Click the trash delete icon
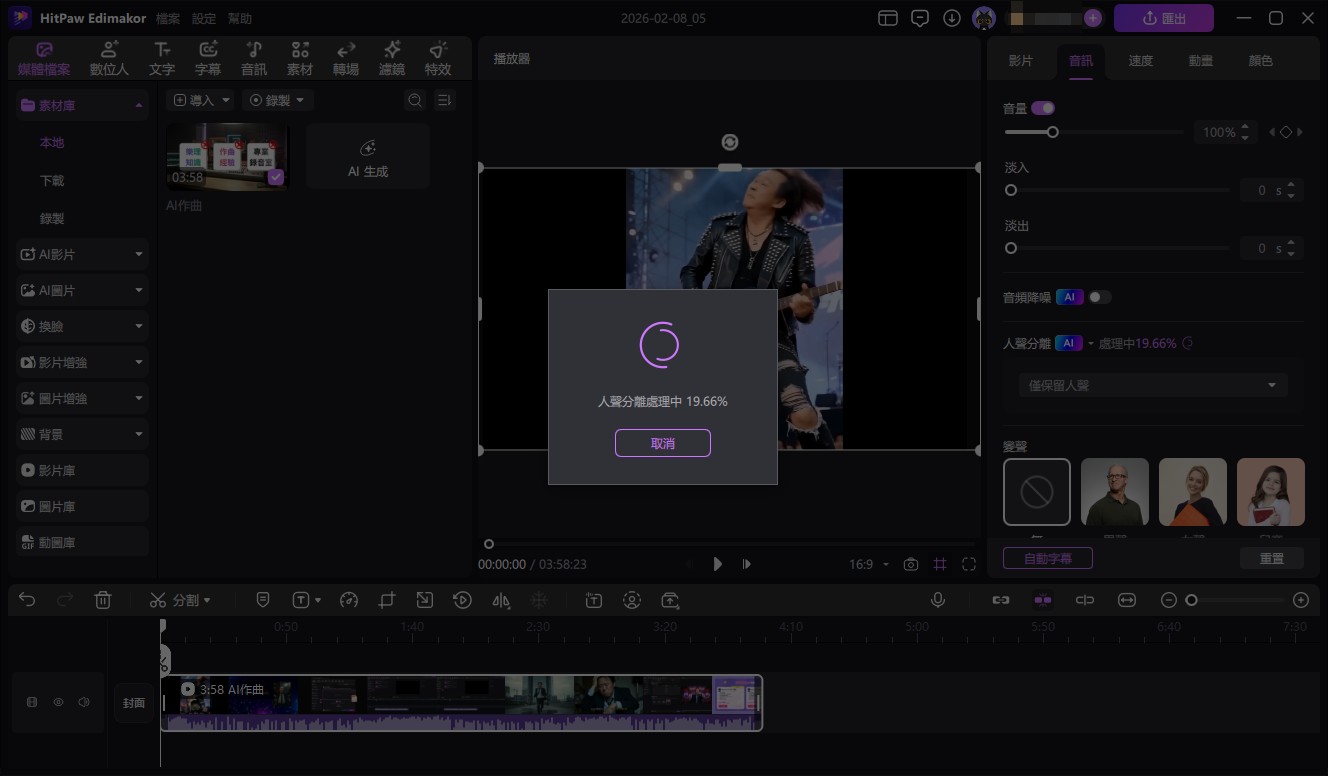 (103, 600)
